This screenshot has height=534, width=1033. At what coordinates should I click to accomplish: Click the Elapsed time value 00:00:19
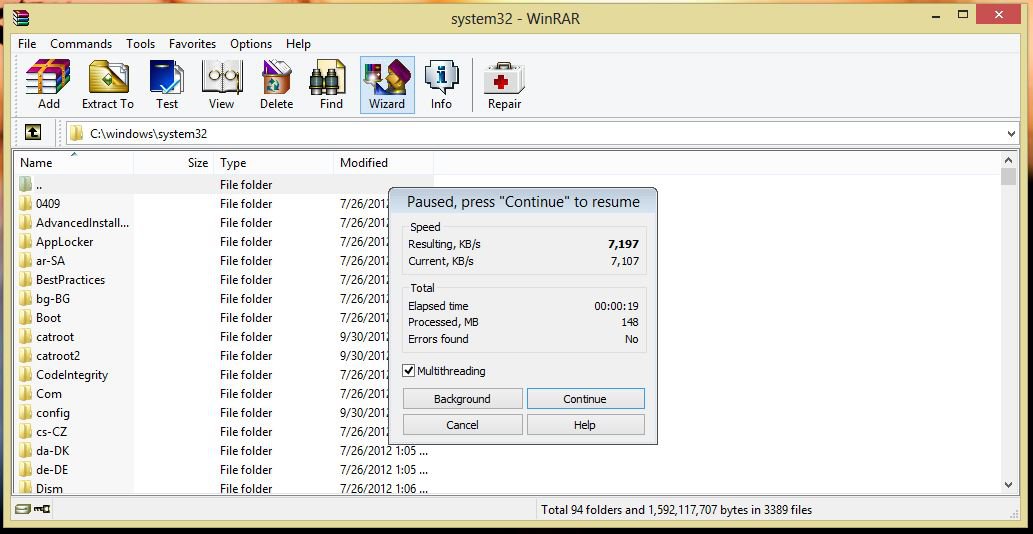tap(616, 306)
